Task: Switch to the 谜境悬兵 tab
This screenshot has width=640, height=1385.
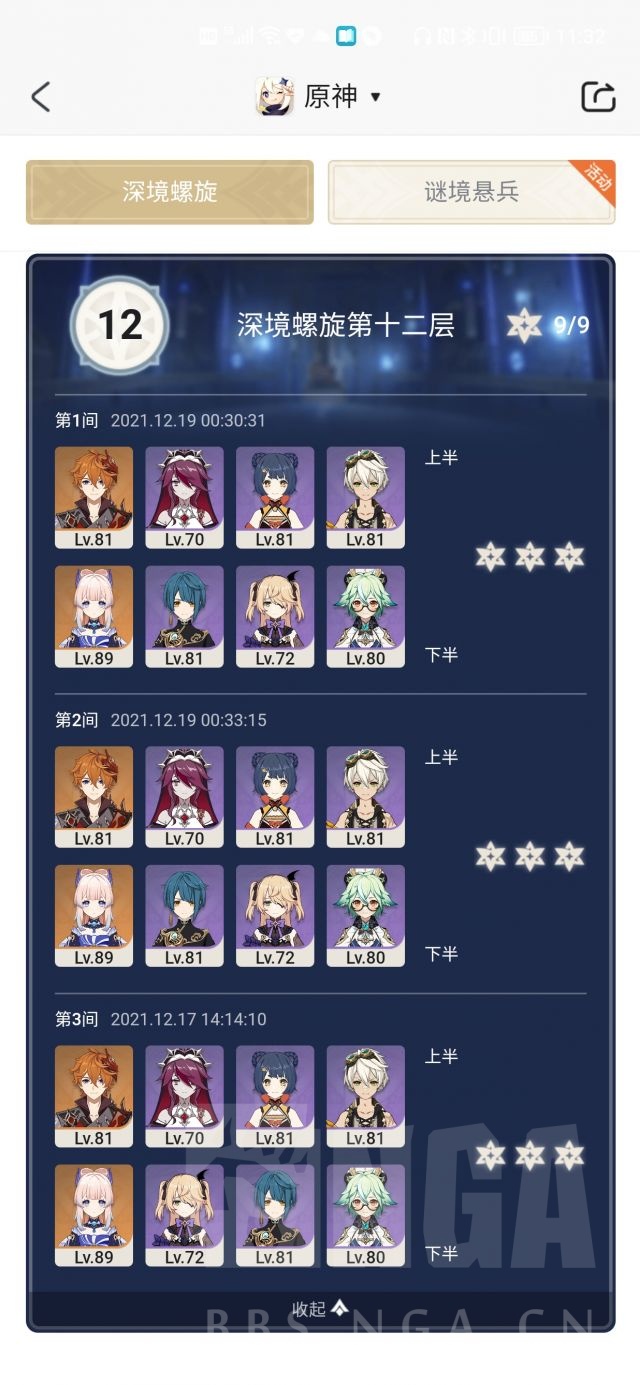Action: (x=471, y=192)
